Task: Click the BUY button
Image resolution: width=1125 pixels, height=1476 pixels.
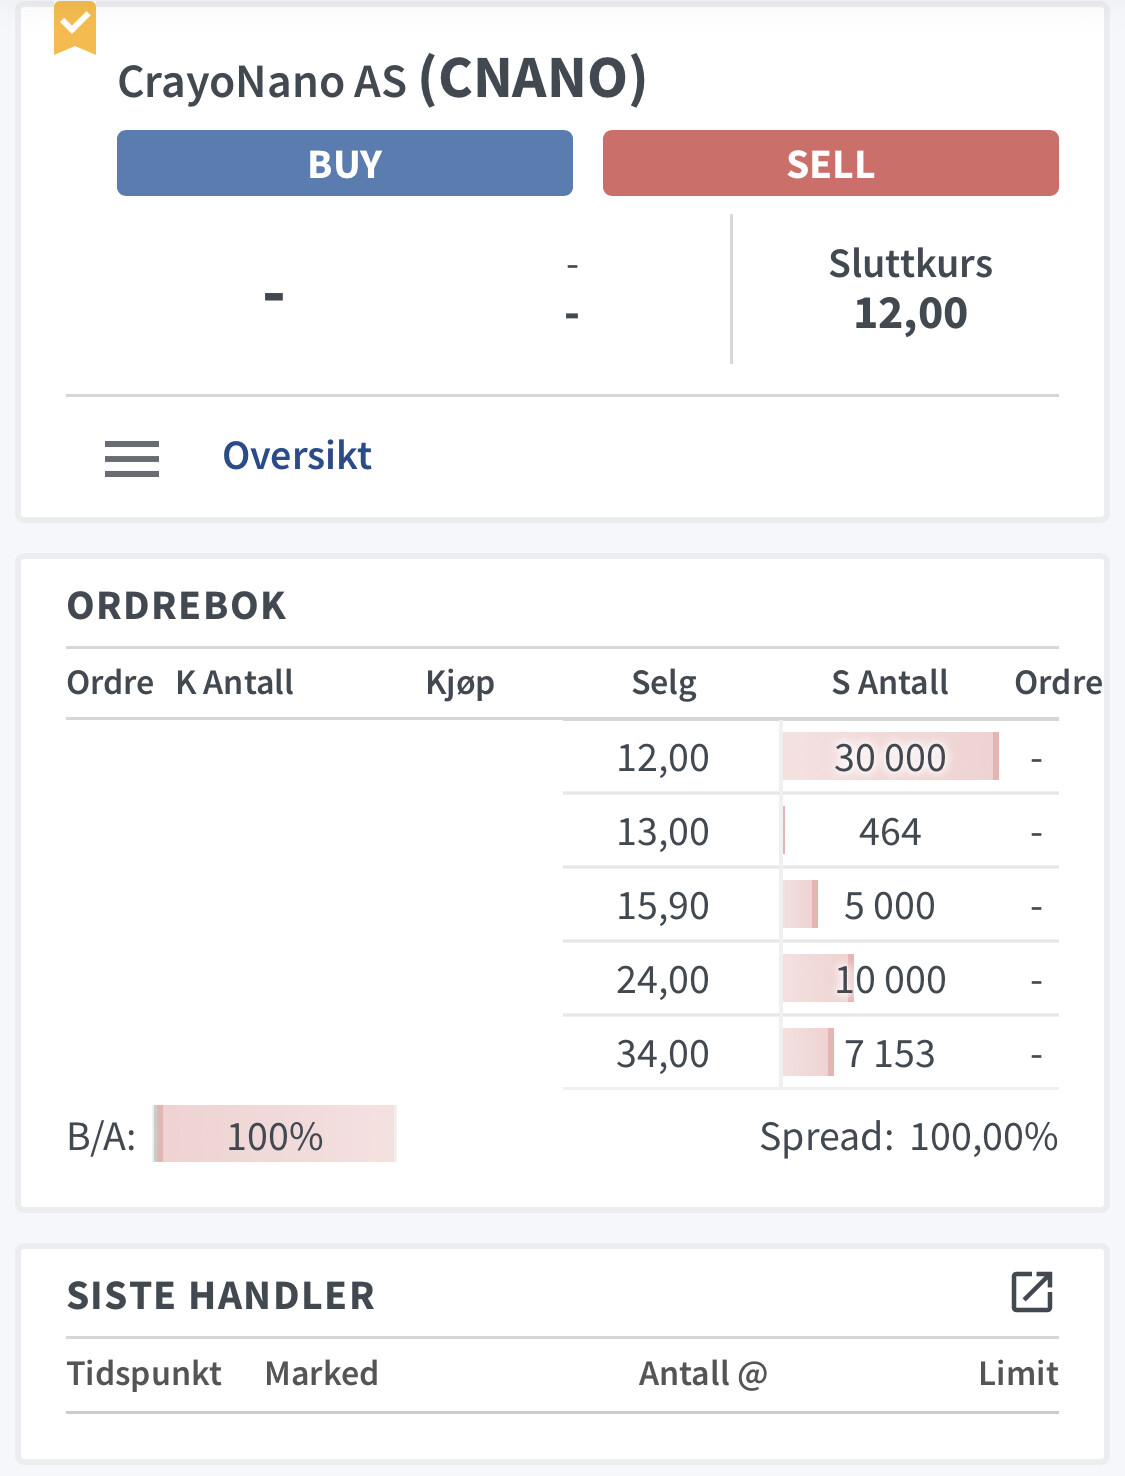Action: tap(345, 163)
